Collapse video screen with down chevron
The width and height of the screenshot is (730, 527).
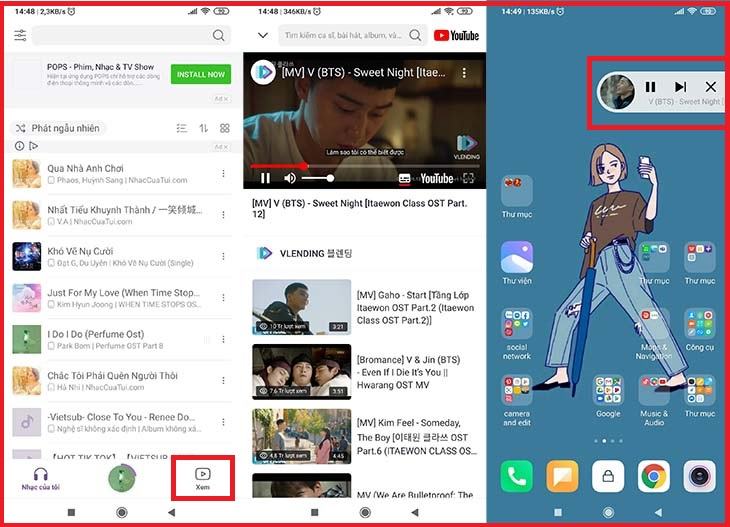coord(263,35)
